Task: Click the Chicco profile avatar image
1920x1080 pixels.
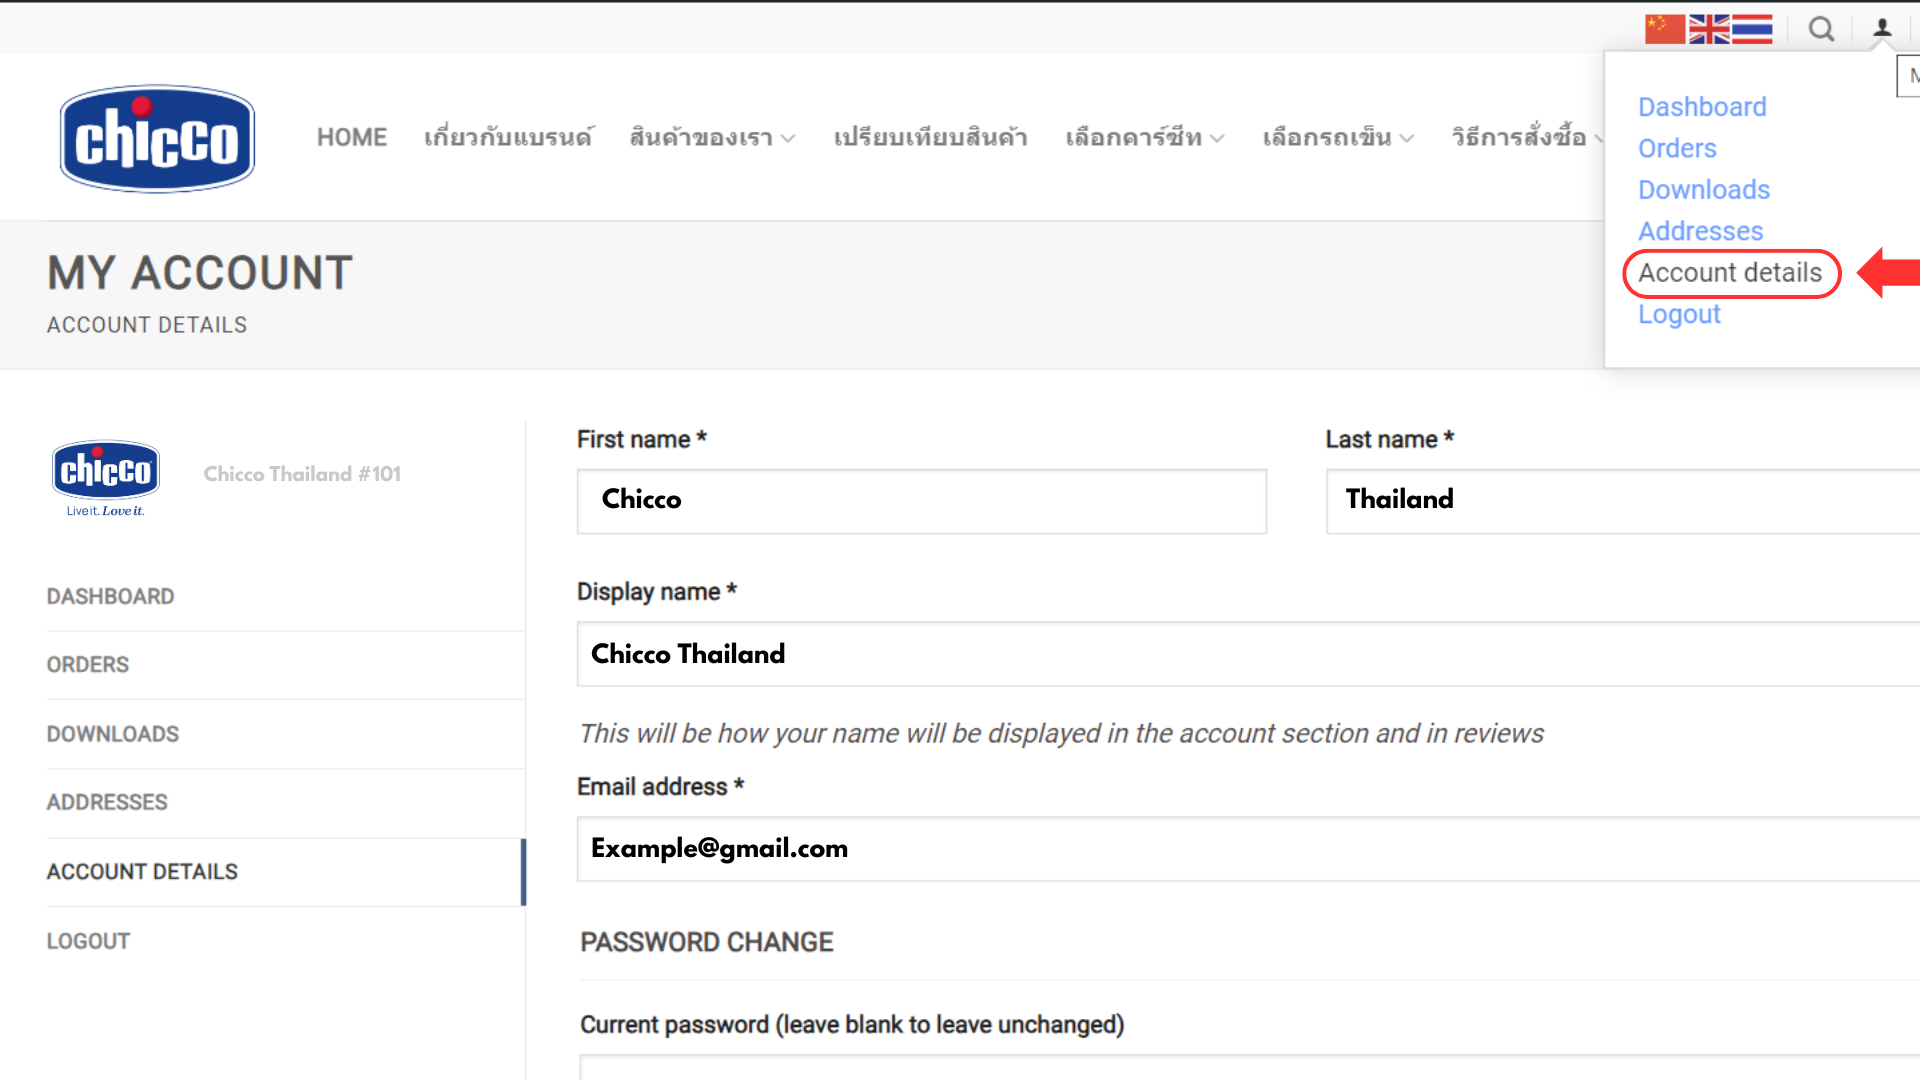Action: click(106, 478)
